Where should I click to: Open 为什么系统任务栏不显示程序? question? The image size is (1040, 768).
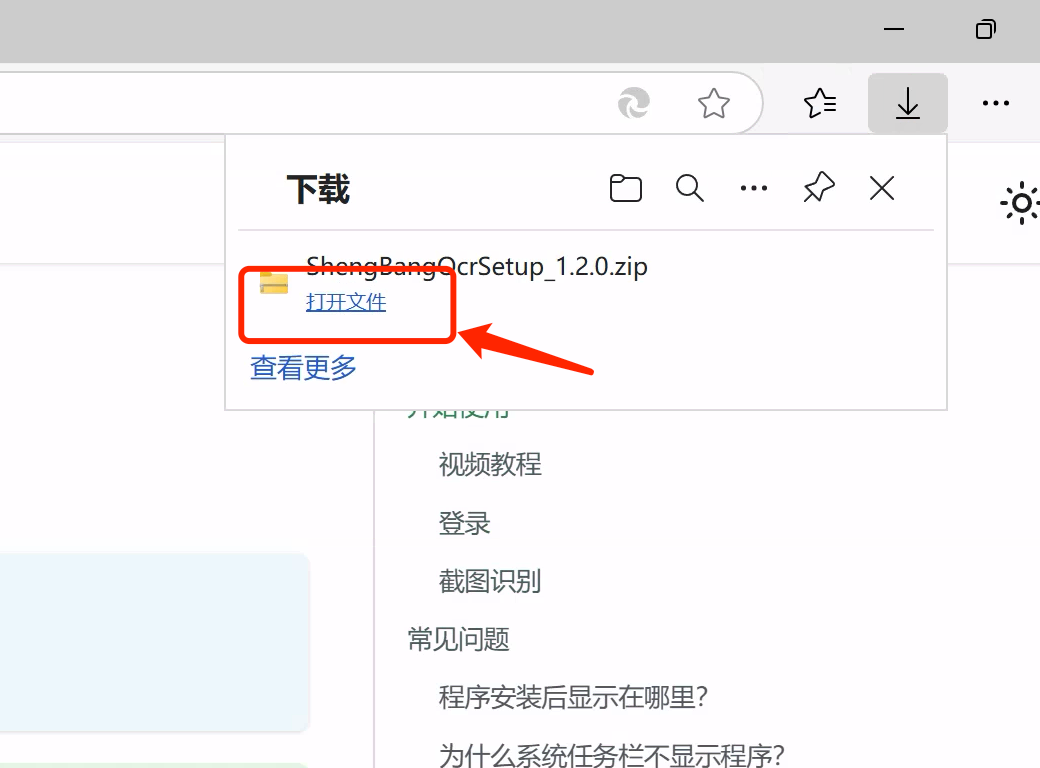pos(612,755)
